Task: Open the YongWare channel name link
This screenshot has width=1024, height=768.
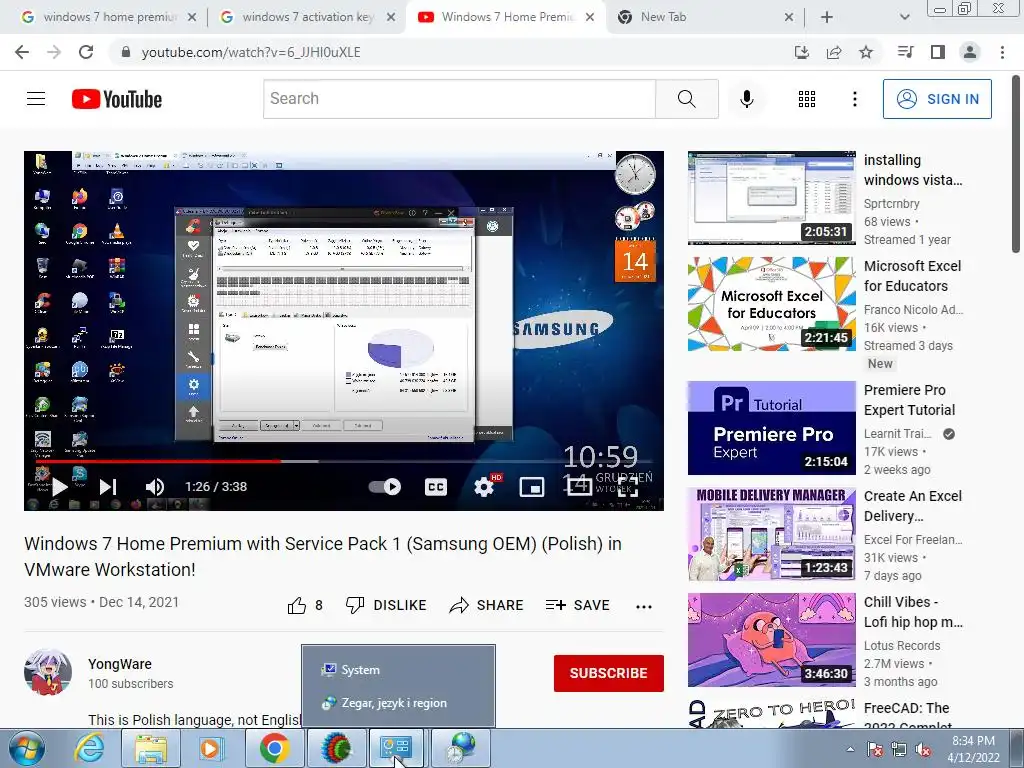Action: [x=120, y=664]
